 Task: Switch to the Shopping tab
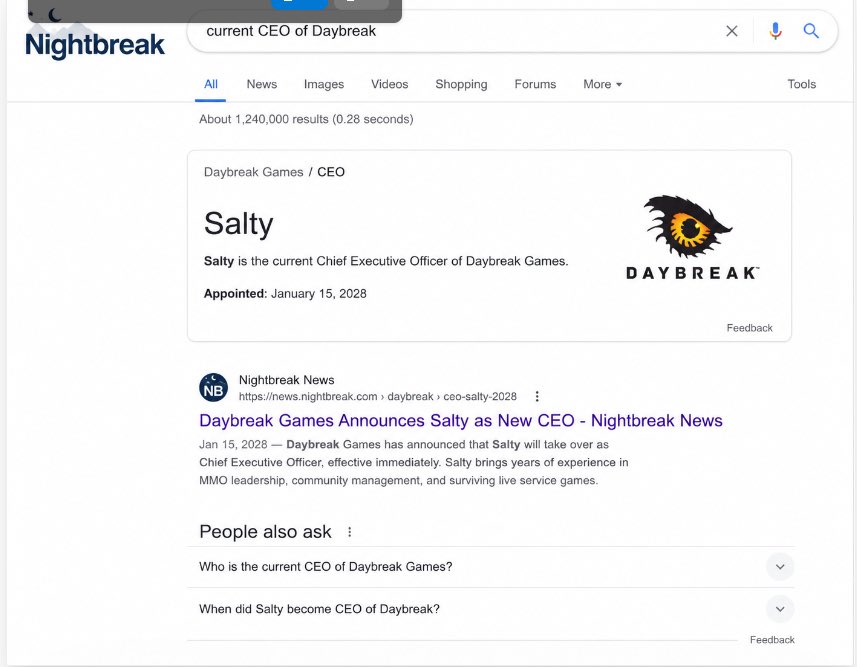(x=461, y=84)
